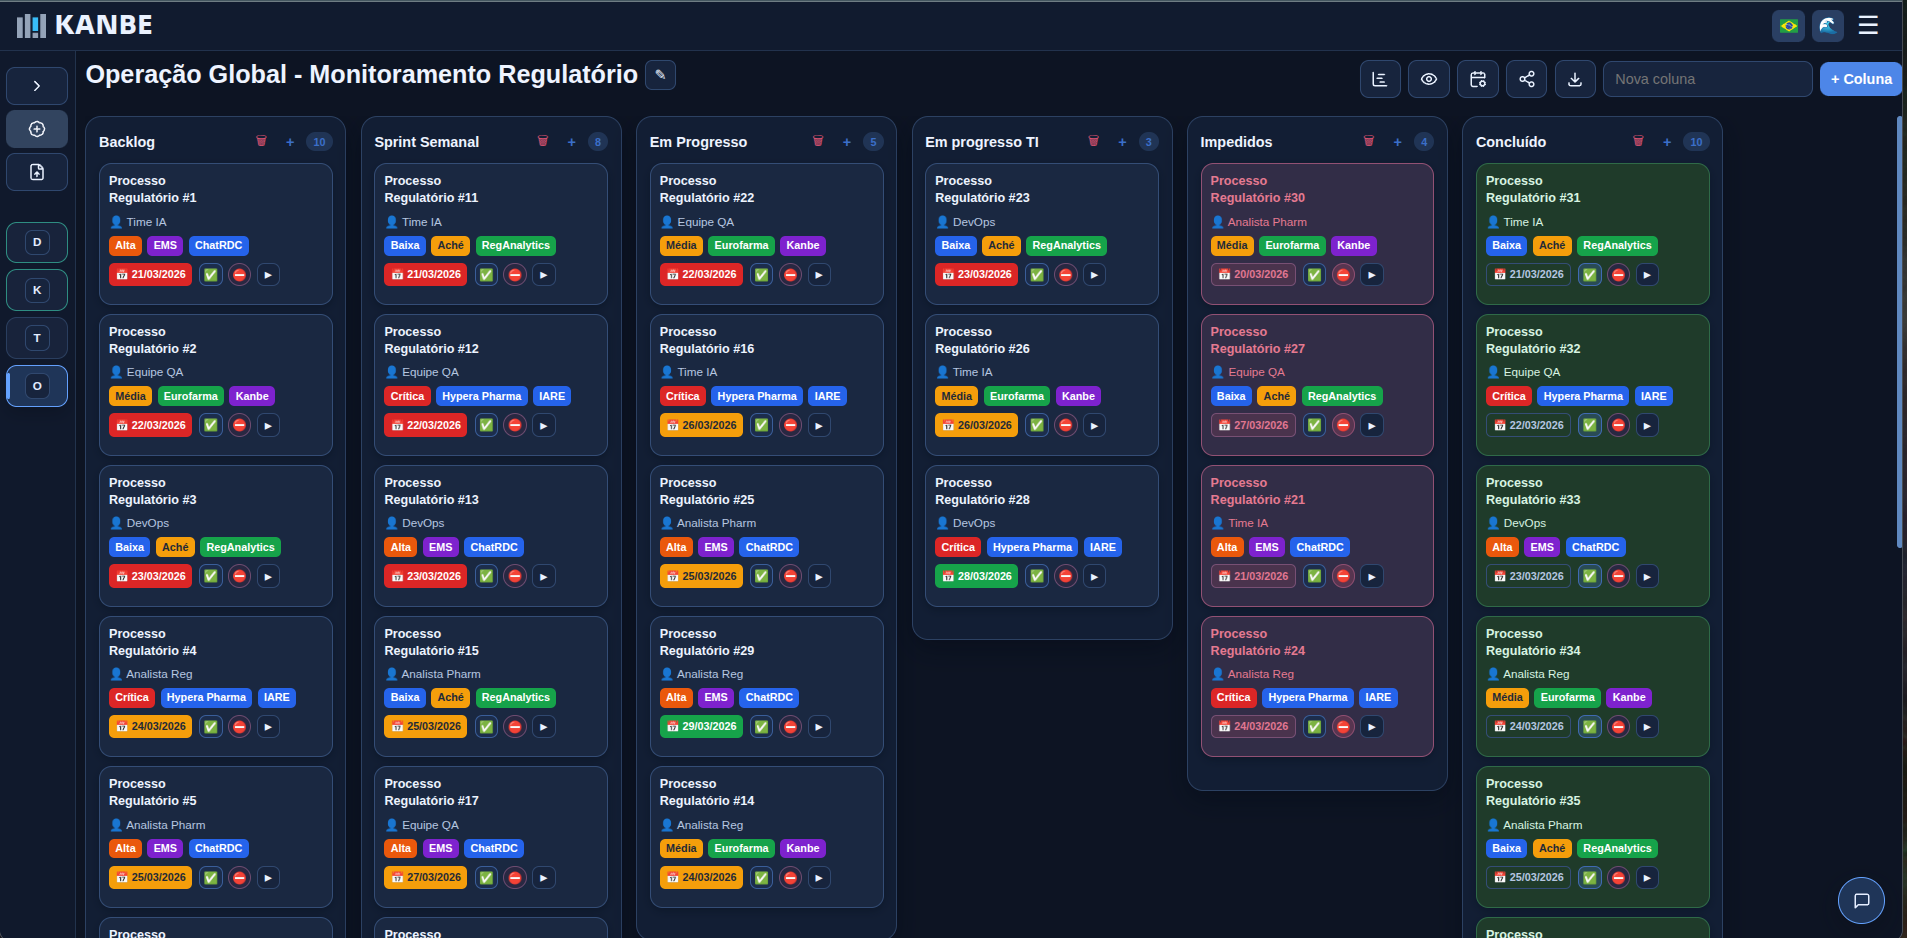Click the file upload icon in the left sidebar
This screenshot has width=1907, height=938.
37,172
